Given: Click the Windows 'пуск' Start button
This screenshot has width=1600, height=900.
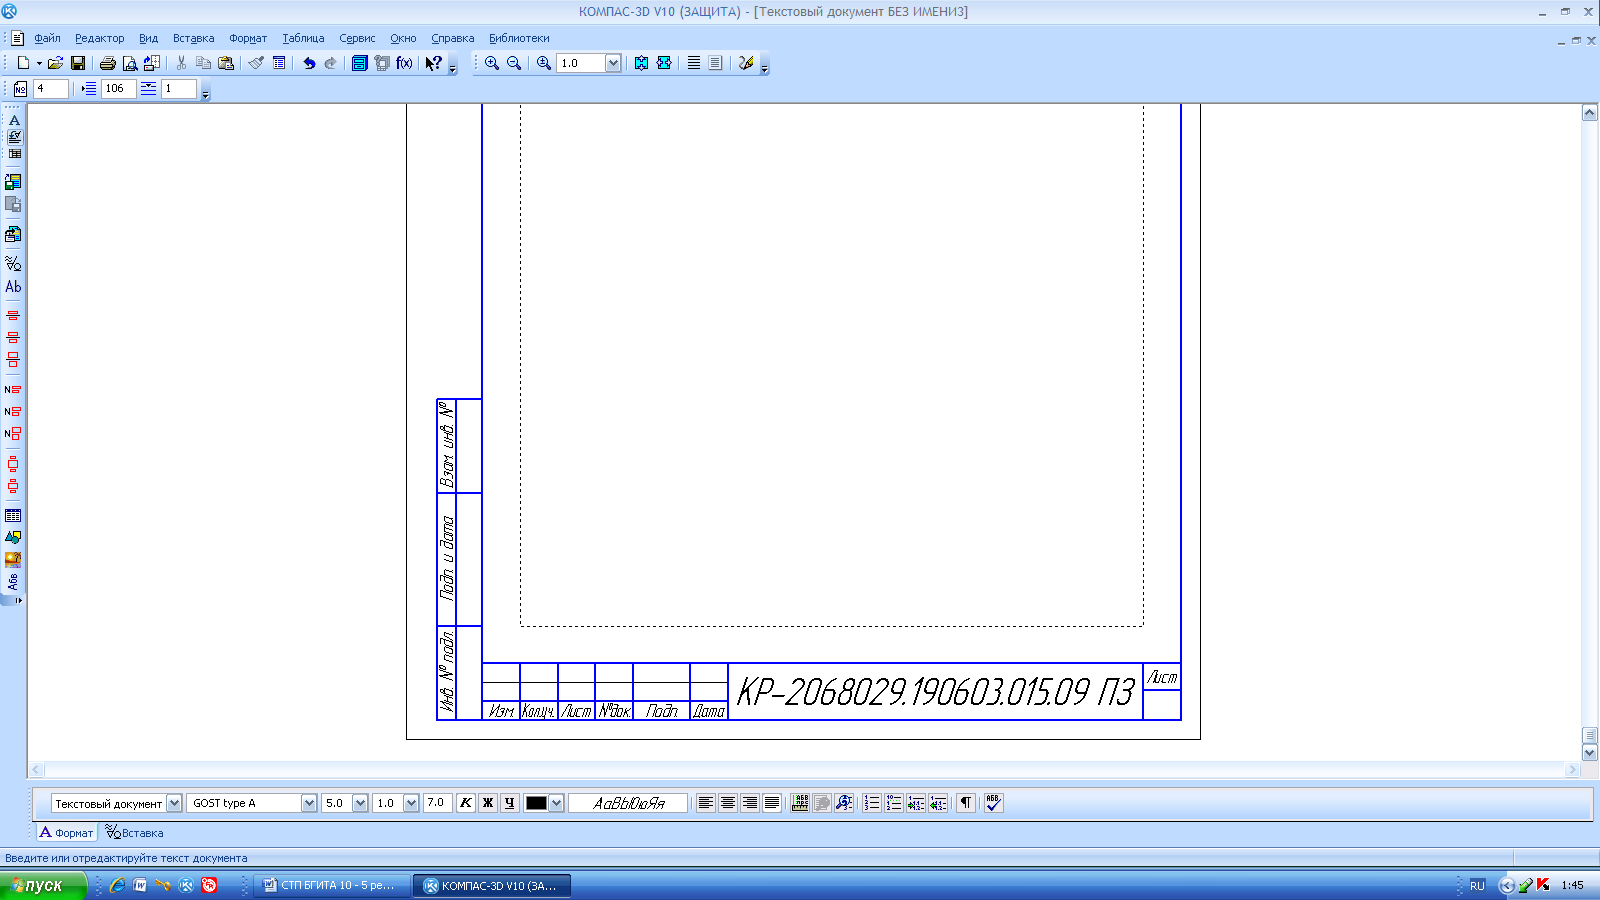Looking at the screenshot, I should click(x=43, y=885).
